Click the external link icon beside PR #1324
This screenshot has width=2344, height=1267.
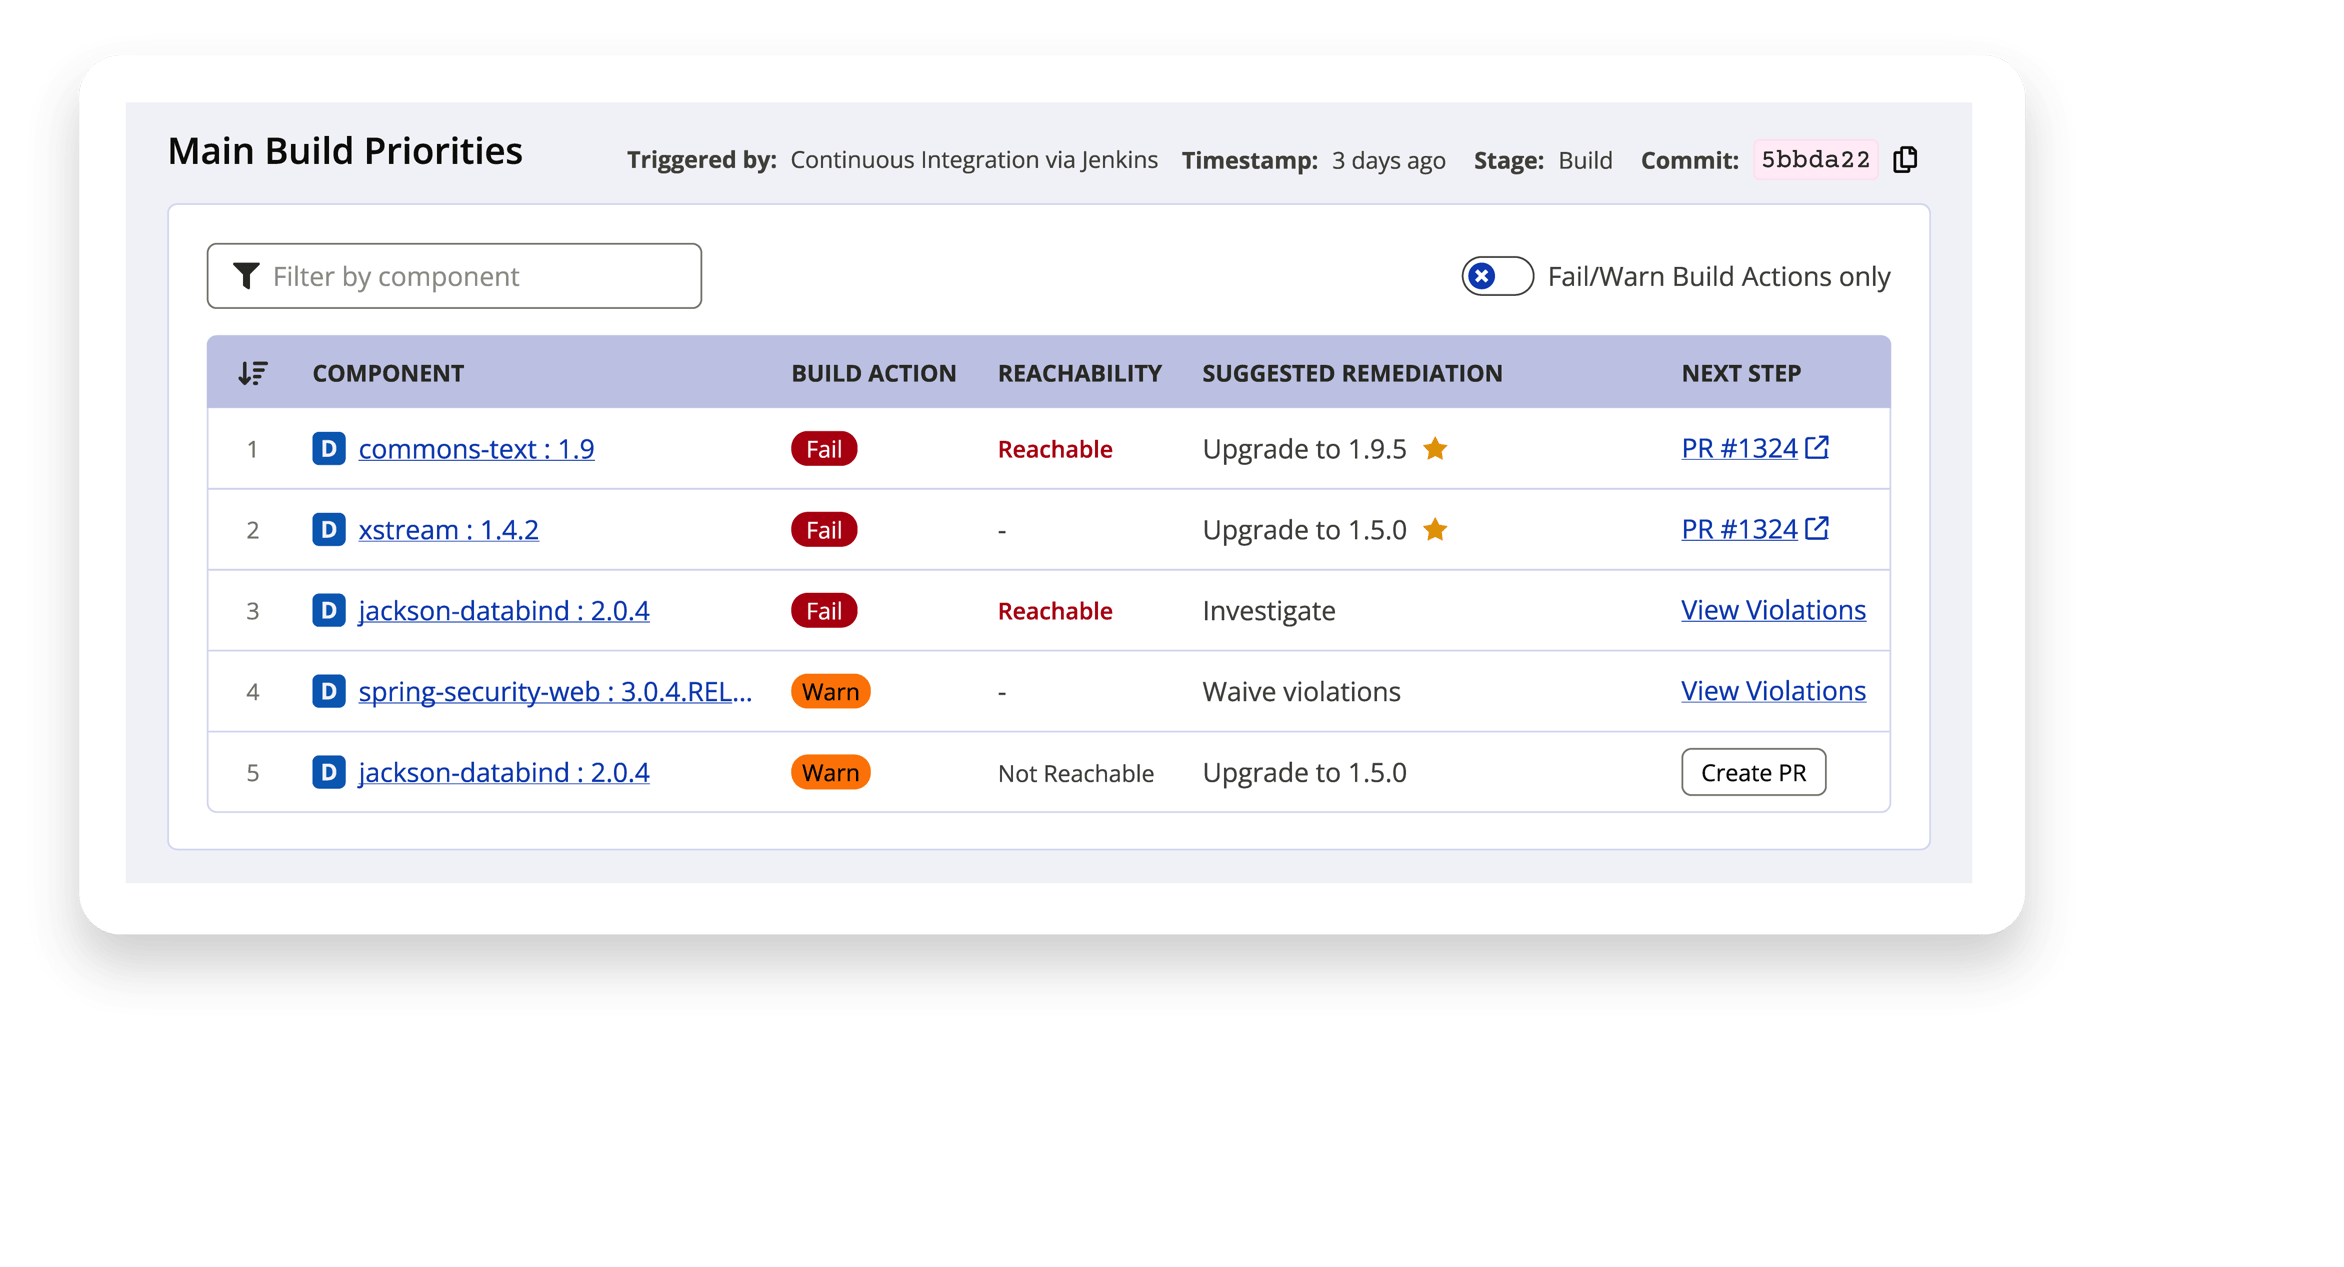click(x=1818, y=447)
